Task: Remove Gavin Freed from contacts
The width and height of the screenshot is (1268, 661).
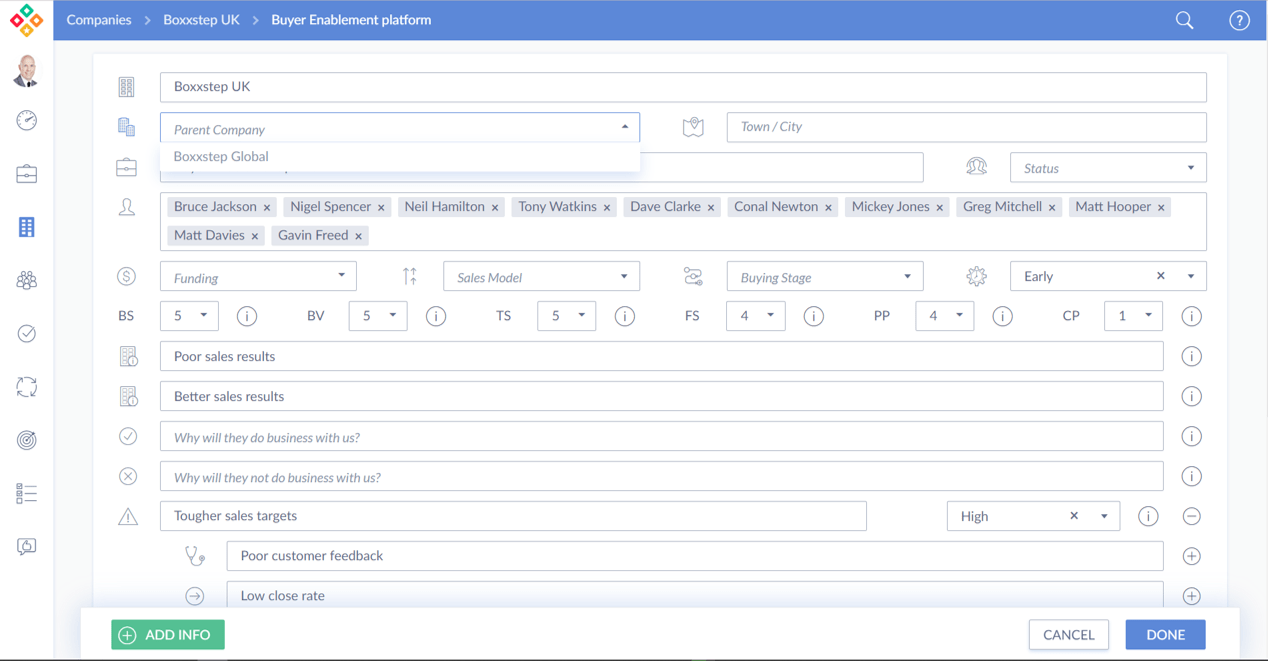Action: tap(358, 236)
